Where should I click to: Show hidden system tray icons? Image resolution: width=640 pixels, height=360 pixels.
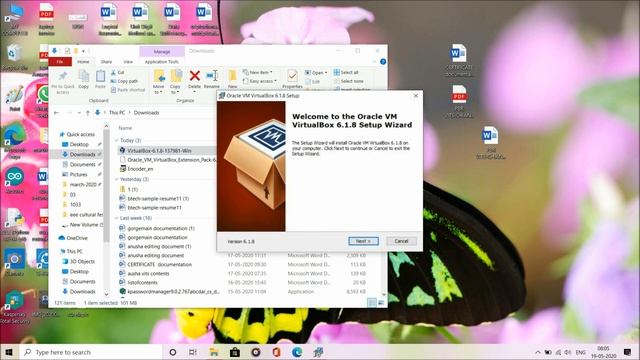pyautogui.click(x=538, y=352)
